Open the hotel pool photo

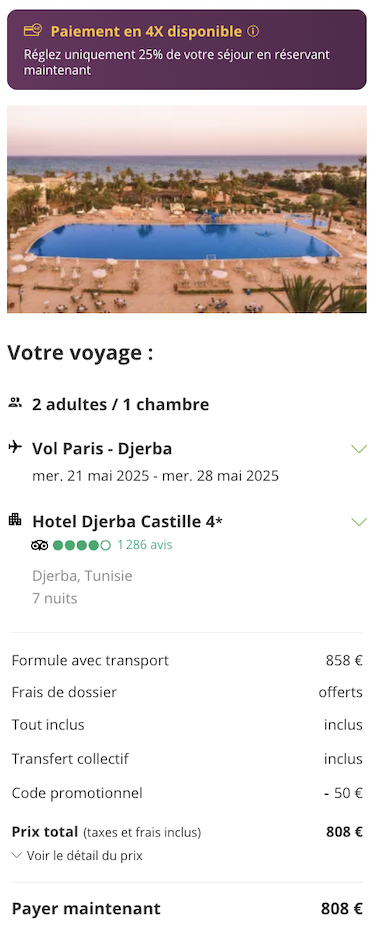pos(187,209)
